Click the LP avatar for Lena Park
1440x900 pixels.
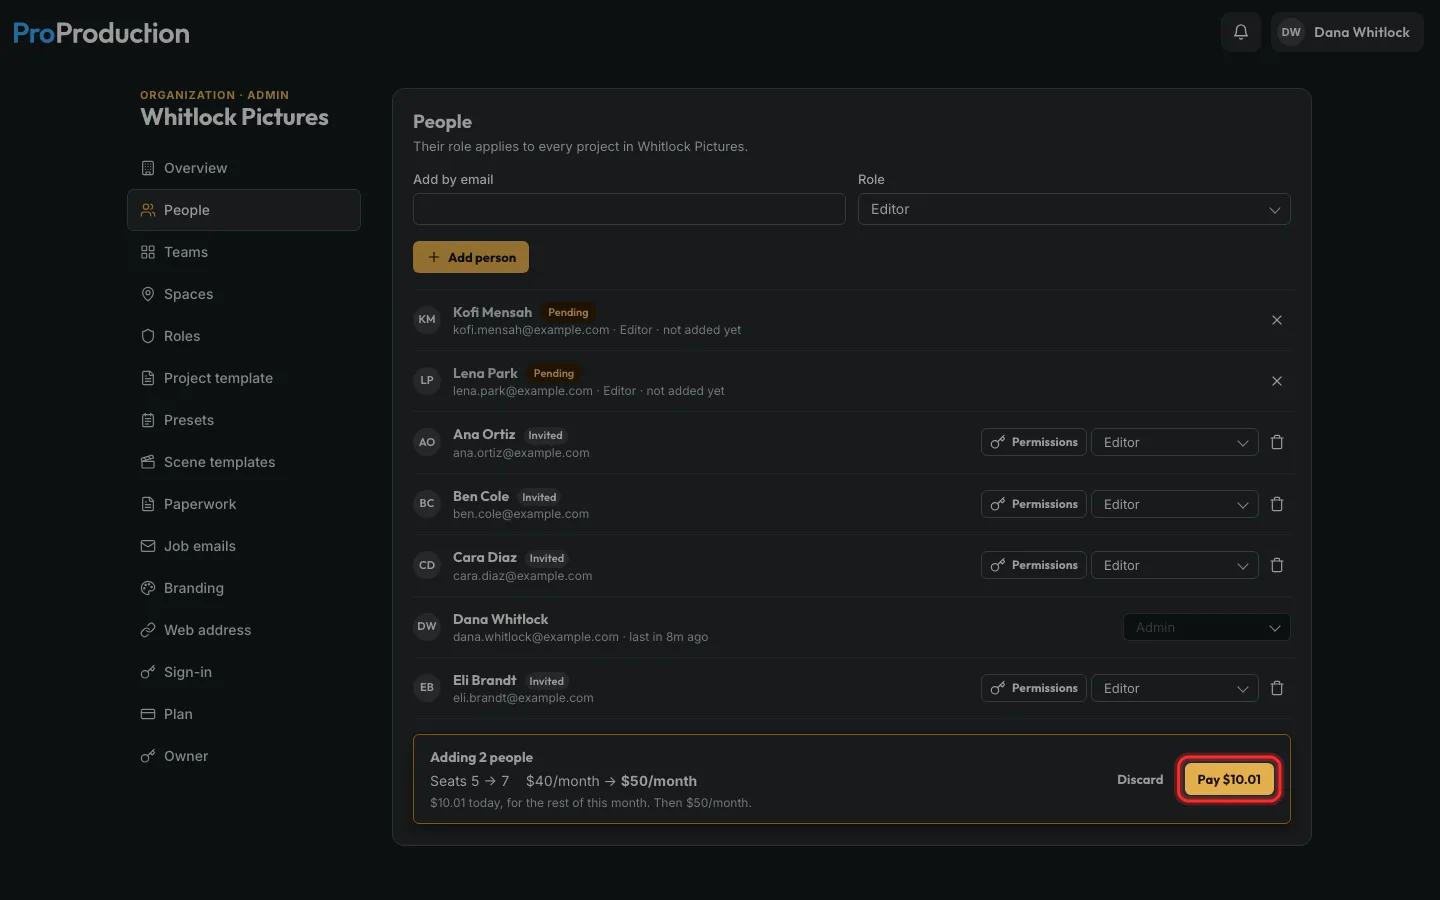coord(427,381)
